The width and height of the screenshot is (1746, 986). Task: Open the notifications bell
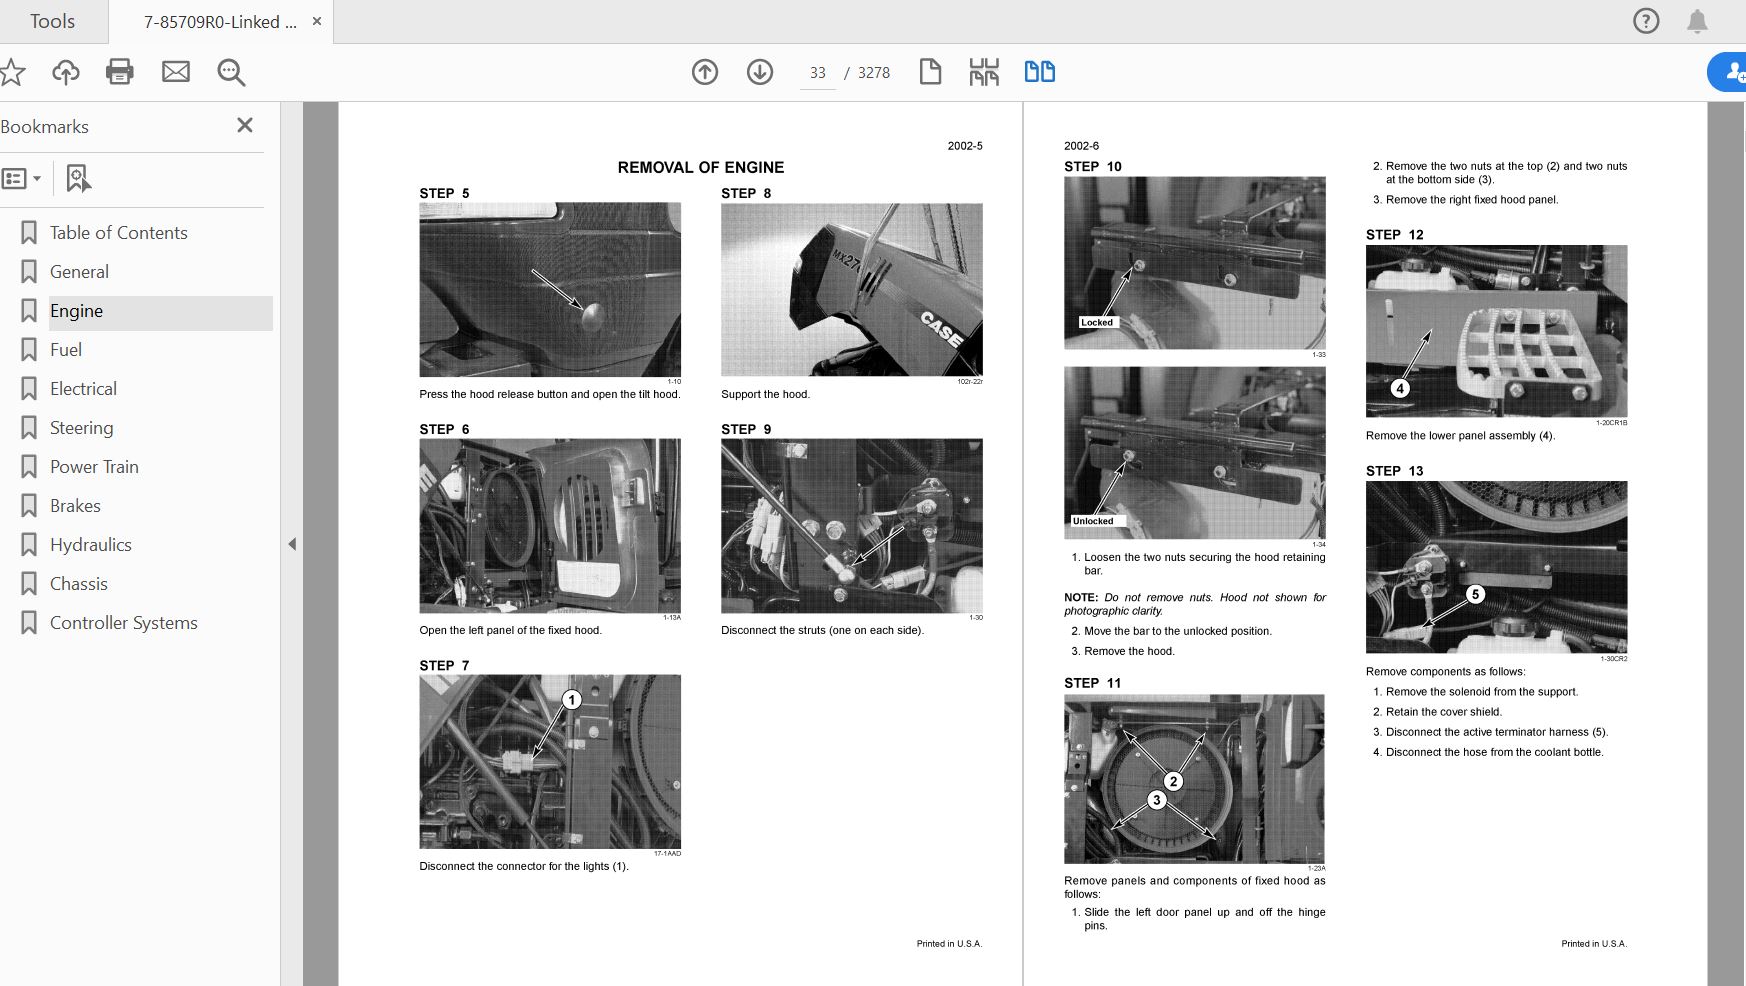point(1697,21)
